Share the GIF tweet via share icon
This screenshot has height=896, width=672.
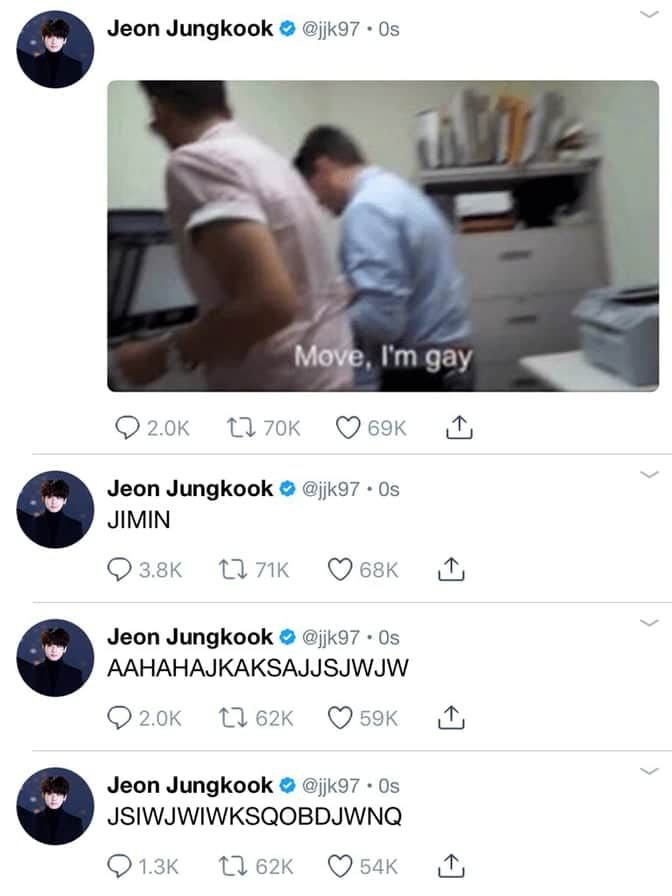pos(459,427)
